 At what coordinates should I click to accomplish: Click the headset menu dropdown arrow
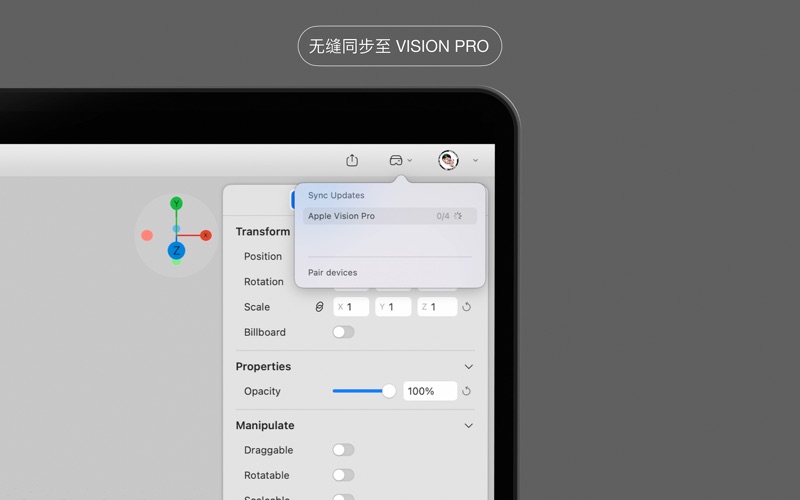410,160
